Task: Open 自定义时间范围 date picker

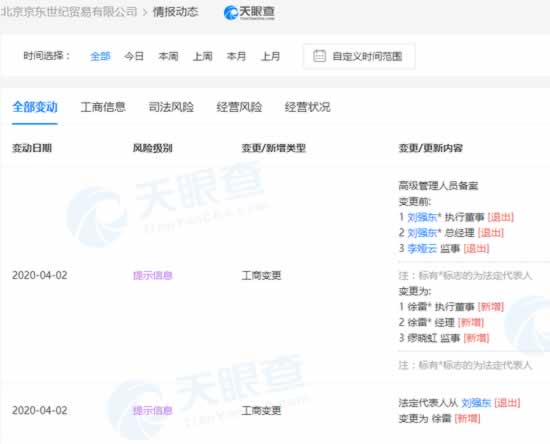Action: point(359,56)
